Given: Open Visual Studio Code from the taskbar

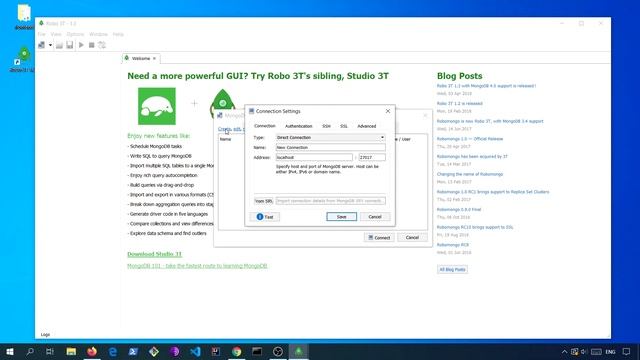Looking at the screenshot, I should tap(196, 351).
